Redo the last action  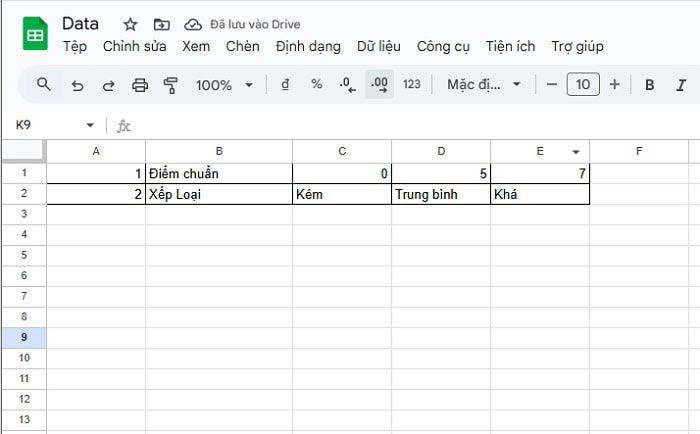click(x=108, y=85)
